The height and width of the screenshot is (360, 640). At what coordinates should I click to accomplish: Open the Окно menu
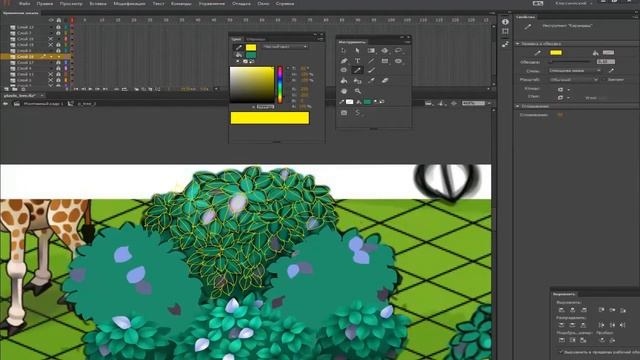pyautogui.click(x=263, y=4)
